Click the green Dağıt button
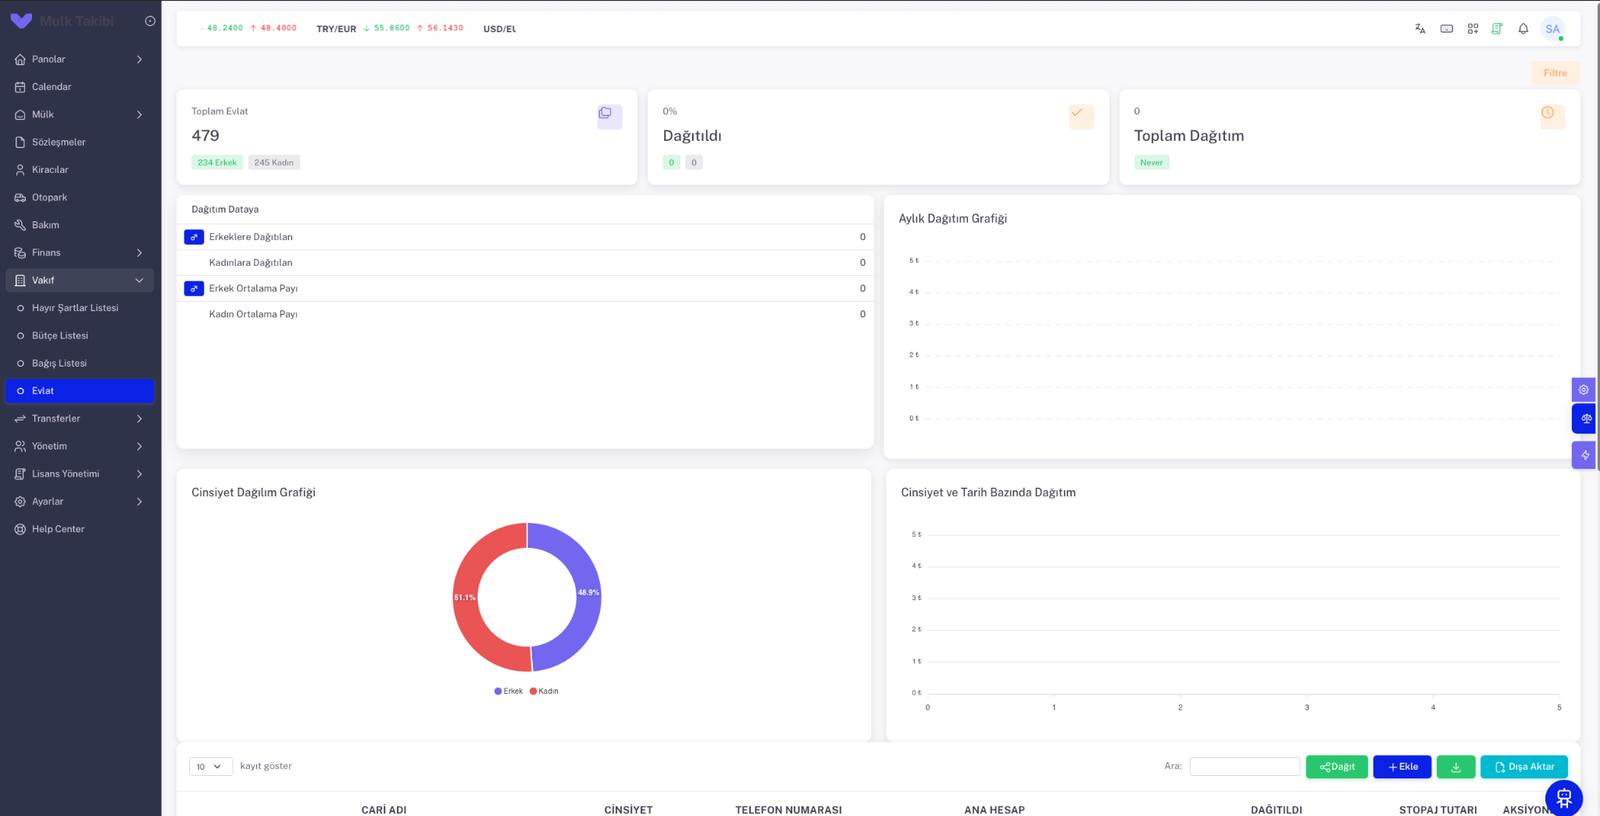The image size is (1600, 816). [1337, 767]
